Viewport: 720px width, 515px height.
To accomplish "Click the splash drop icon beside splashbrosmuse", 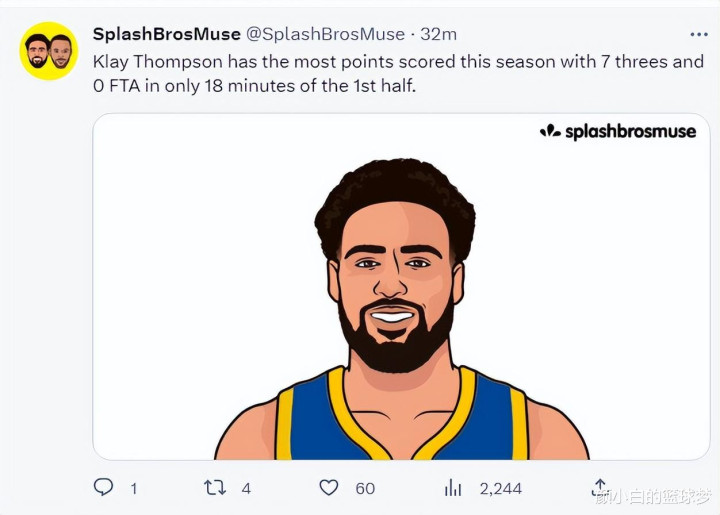I will pos(550,131).
